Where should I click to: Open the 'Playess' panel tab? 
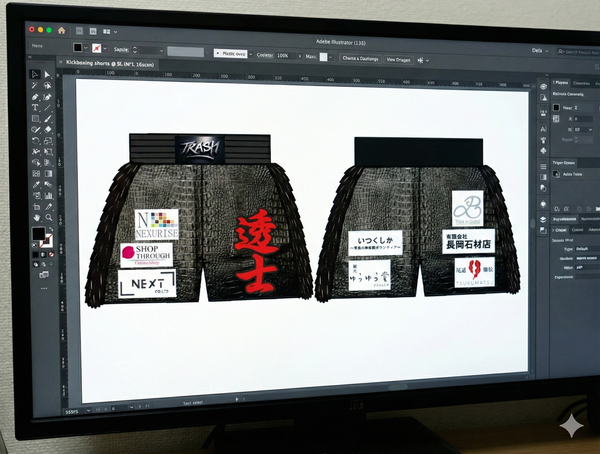(x=561, y=83)
